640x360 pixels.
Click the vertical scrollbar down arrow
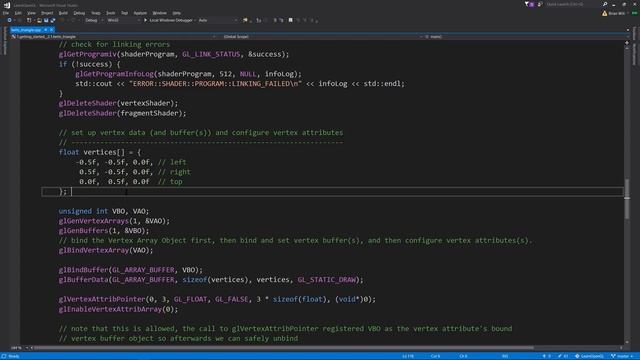(x=627, y=342)
